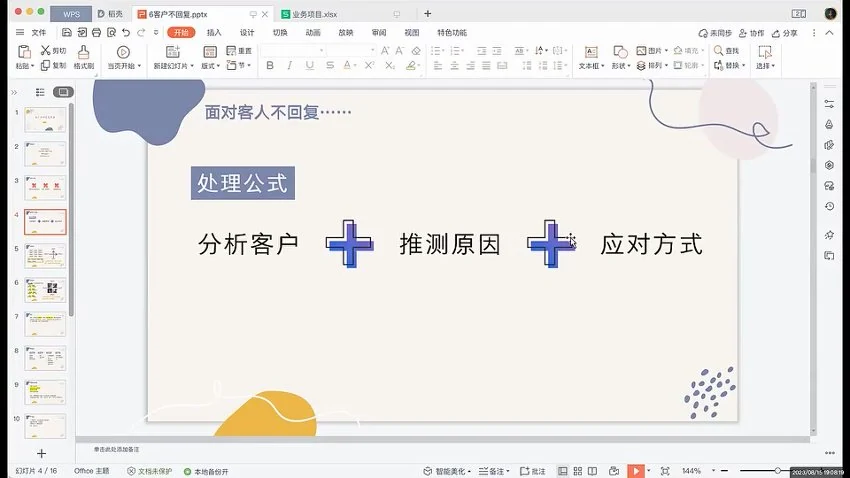Switch to the 插入 ribbon tab
Screen dimensions: 850x478
214,33
